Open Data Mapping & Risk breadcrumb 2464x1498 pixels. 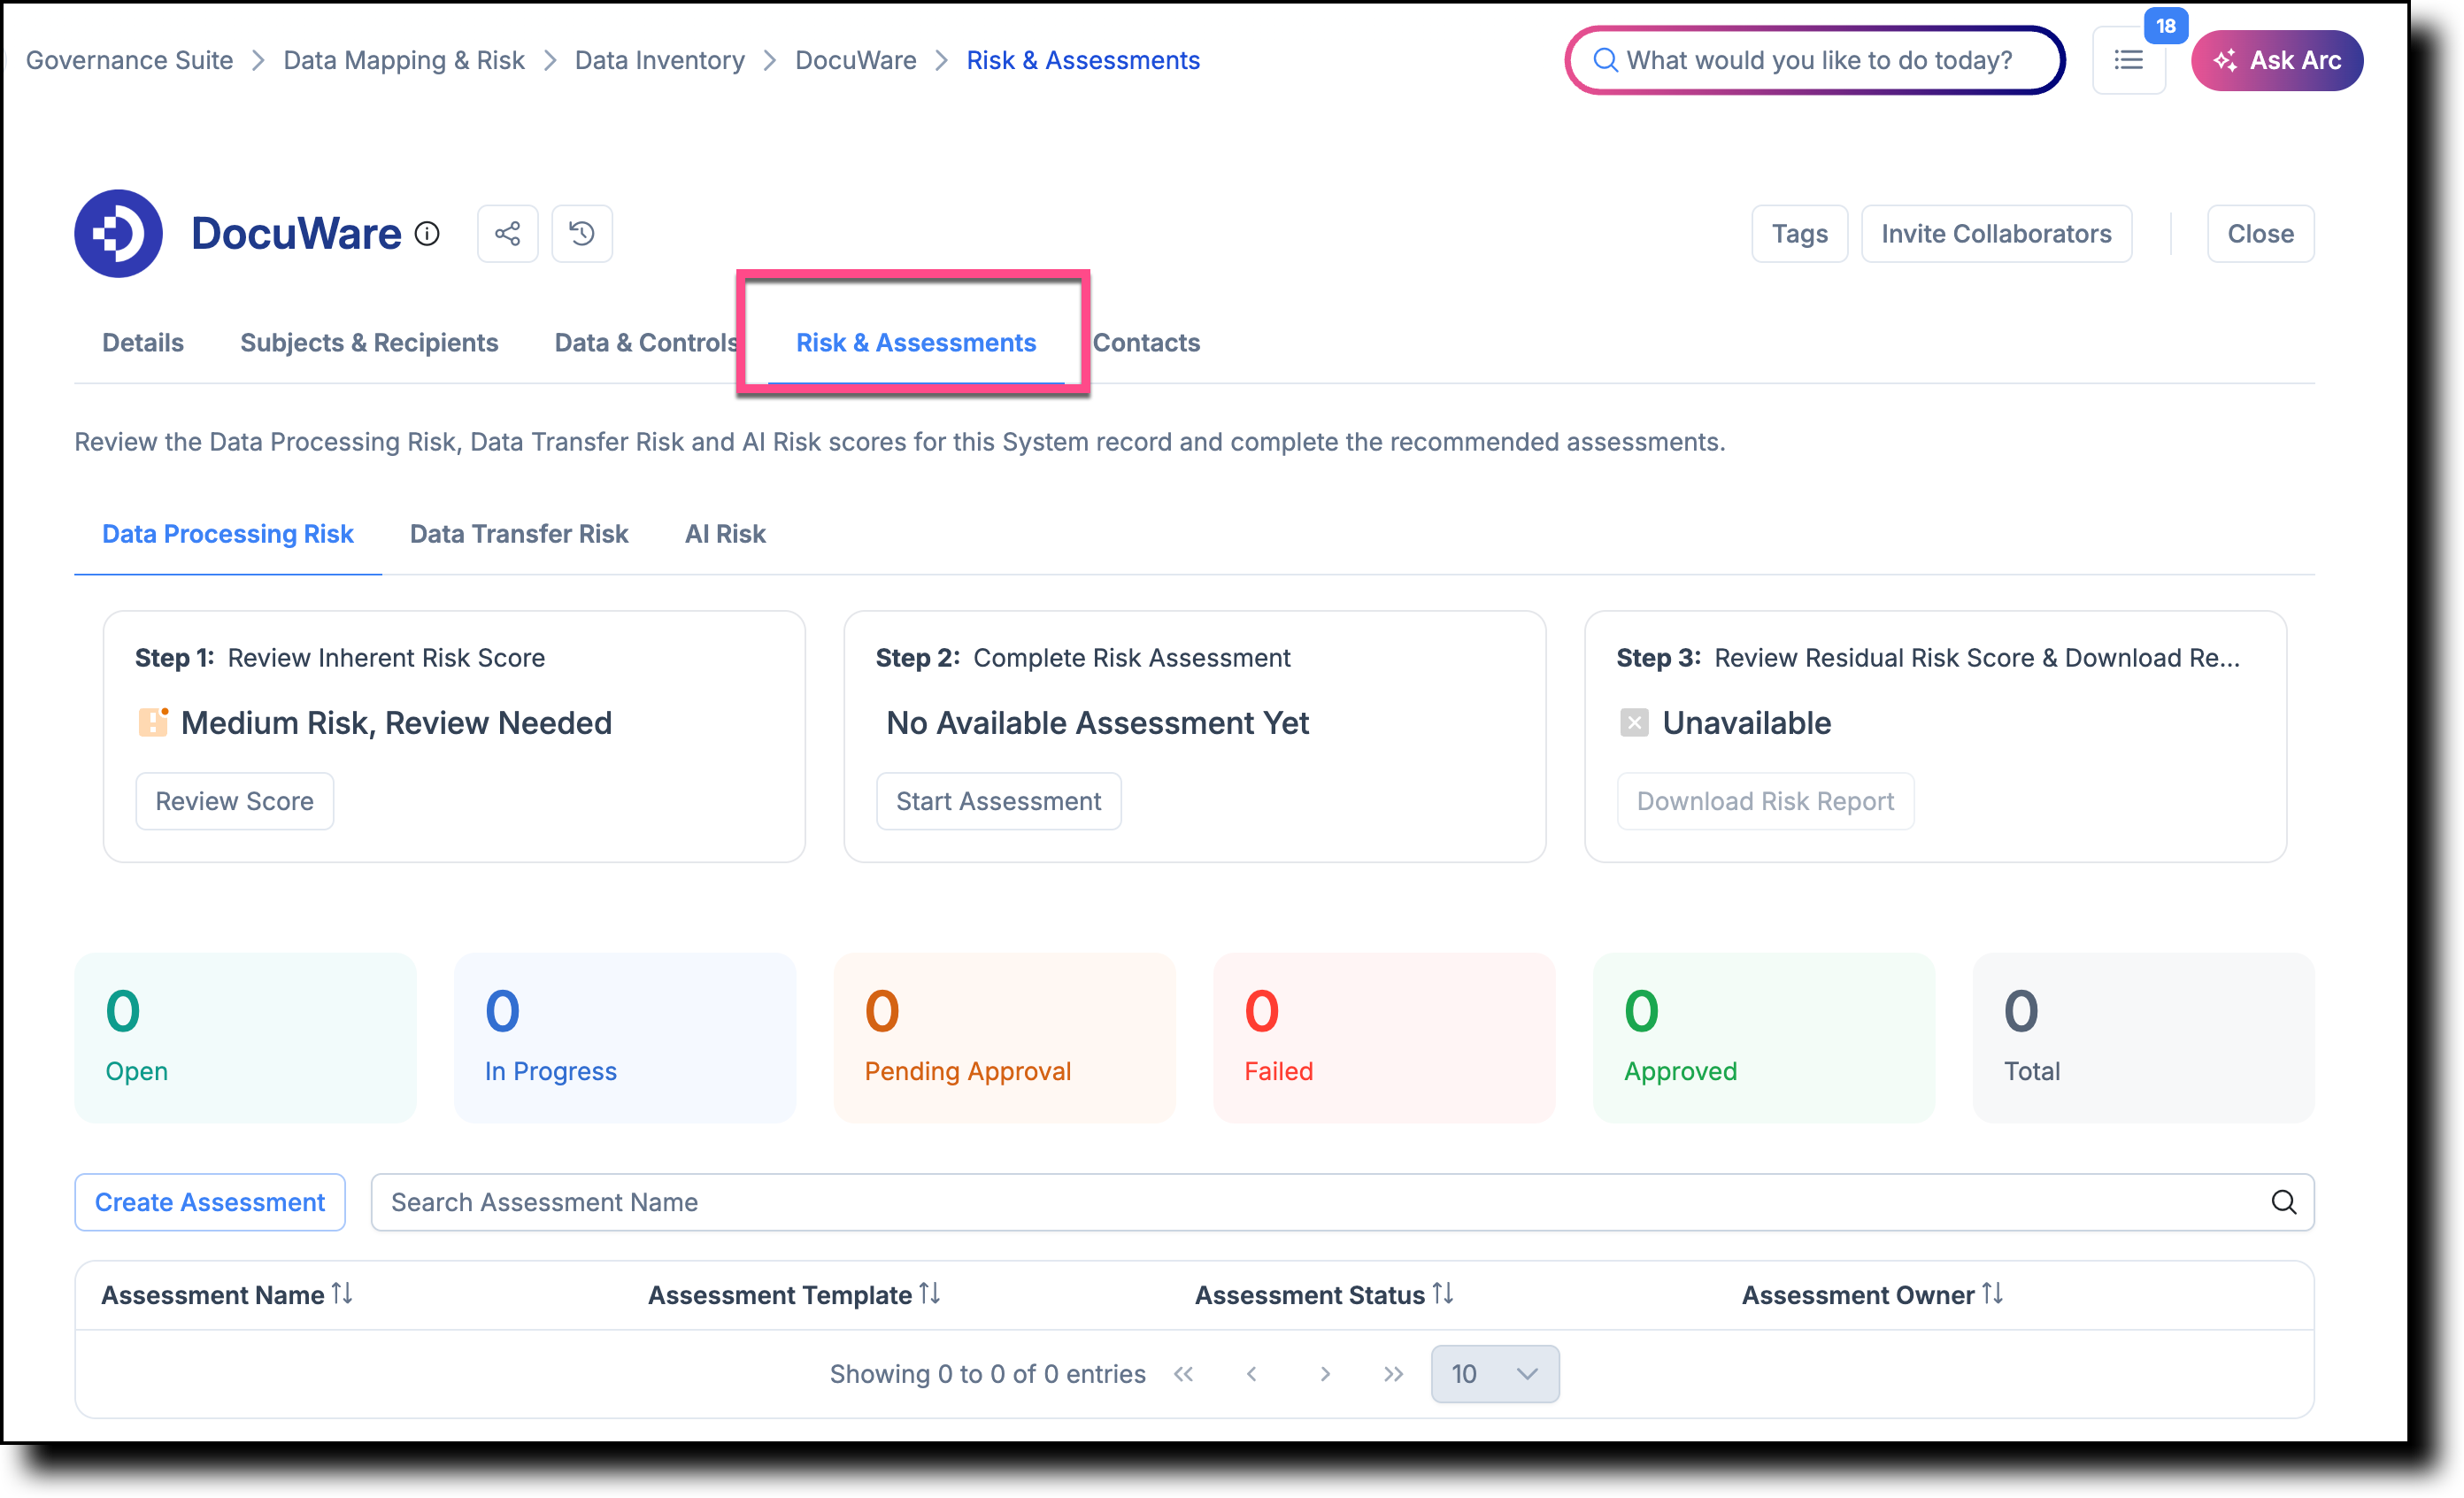tap(404, 60)
